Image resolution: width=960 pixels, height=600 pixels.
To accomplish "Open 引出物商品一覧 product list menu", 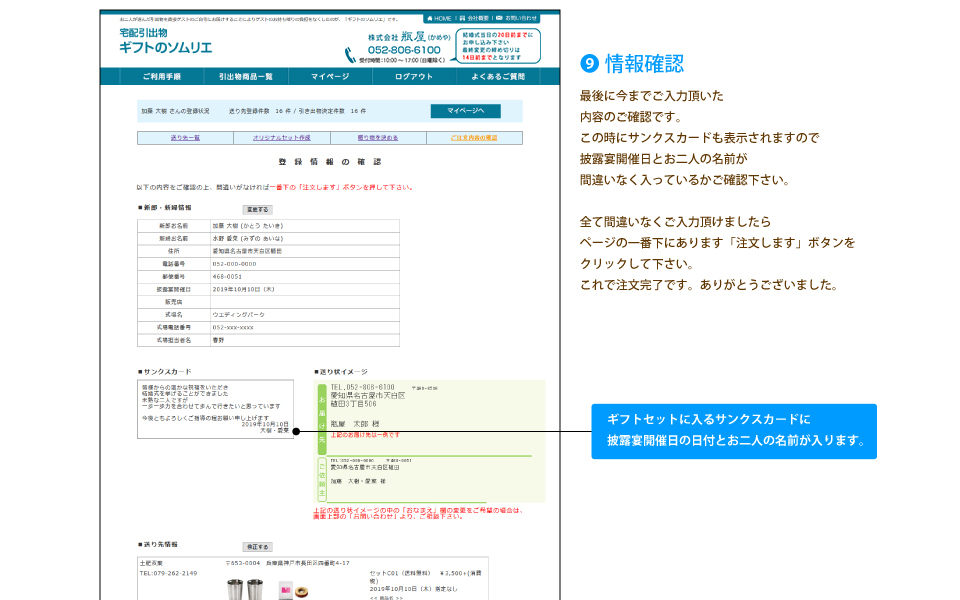I will point(245,77).
